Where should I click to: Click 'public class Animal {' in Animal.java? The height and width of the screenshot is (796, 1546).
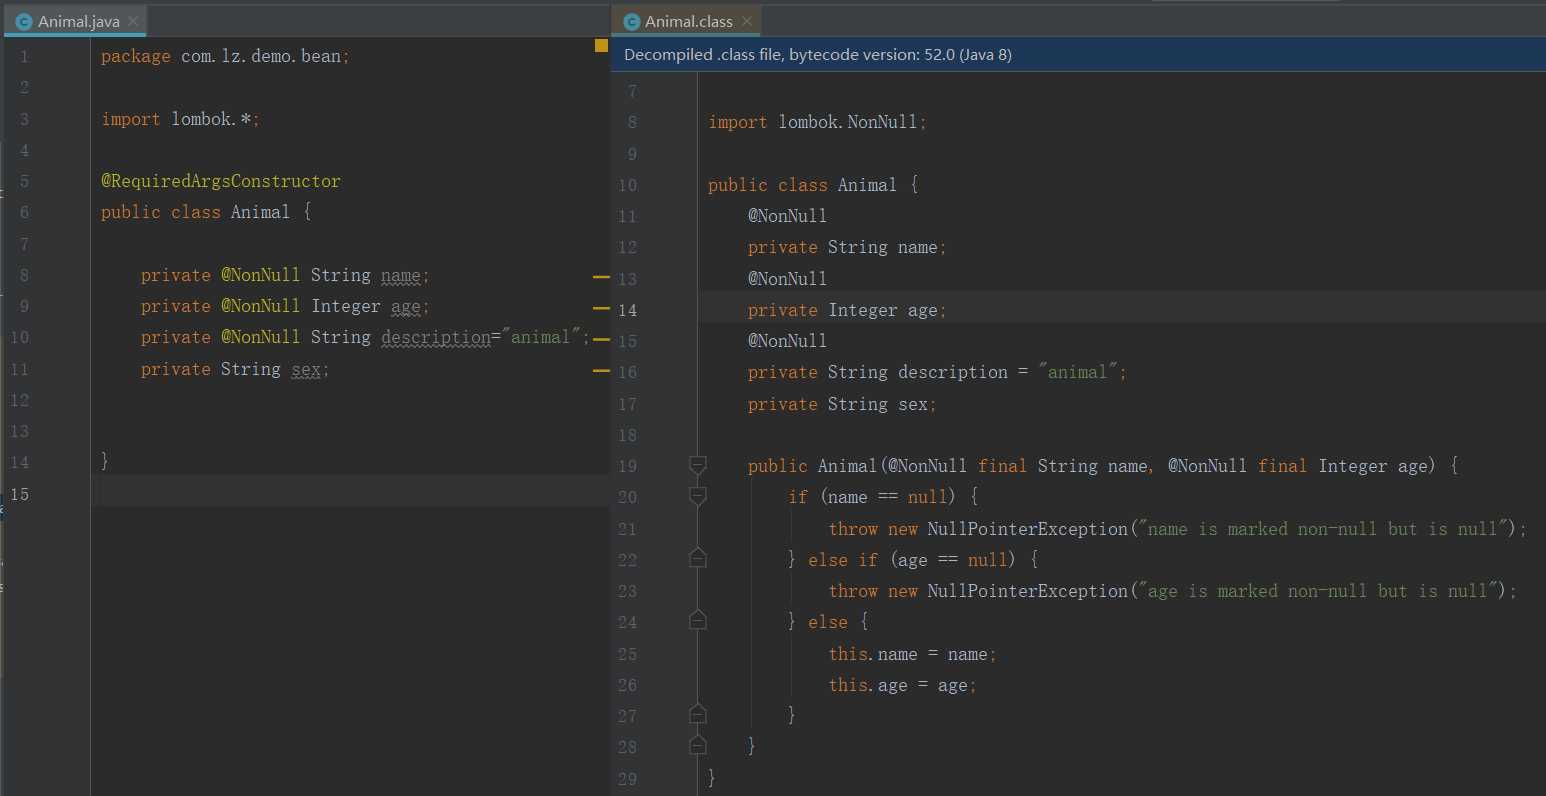coord(206,212)
